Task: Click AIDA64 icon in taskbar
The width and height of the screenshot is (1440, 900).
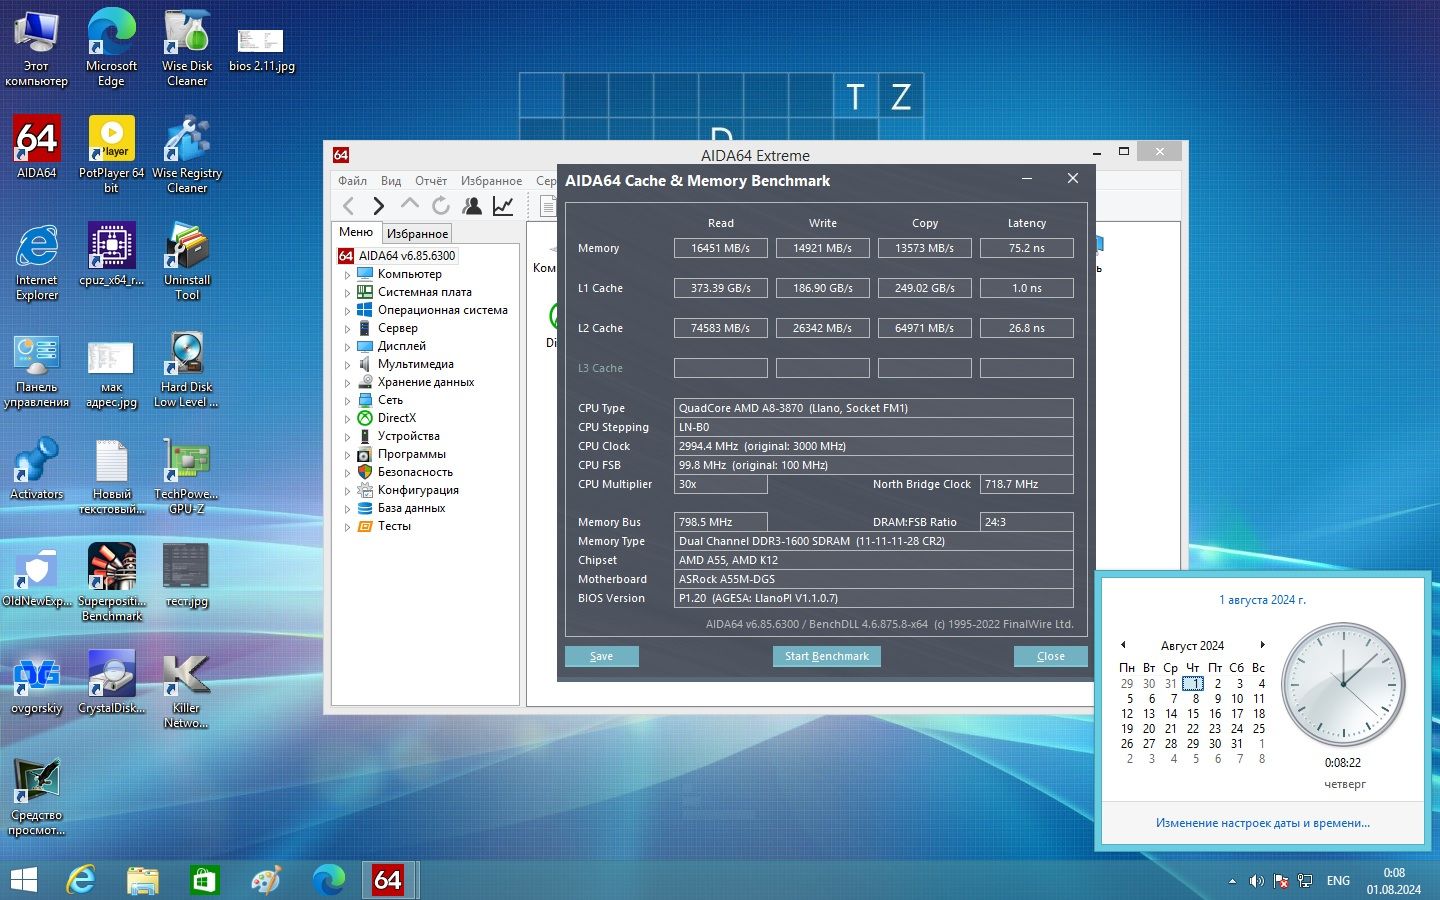Action: click(x=387, y=880)
